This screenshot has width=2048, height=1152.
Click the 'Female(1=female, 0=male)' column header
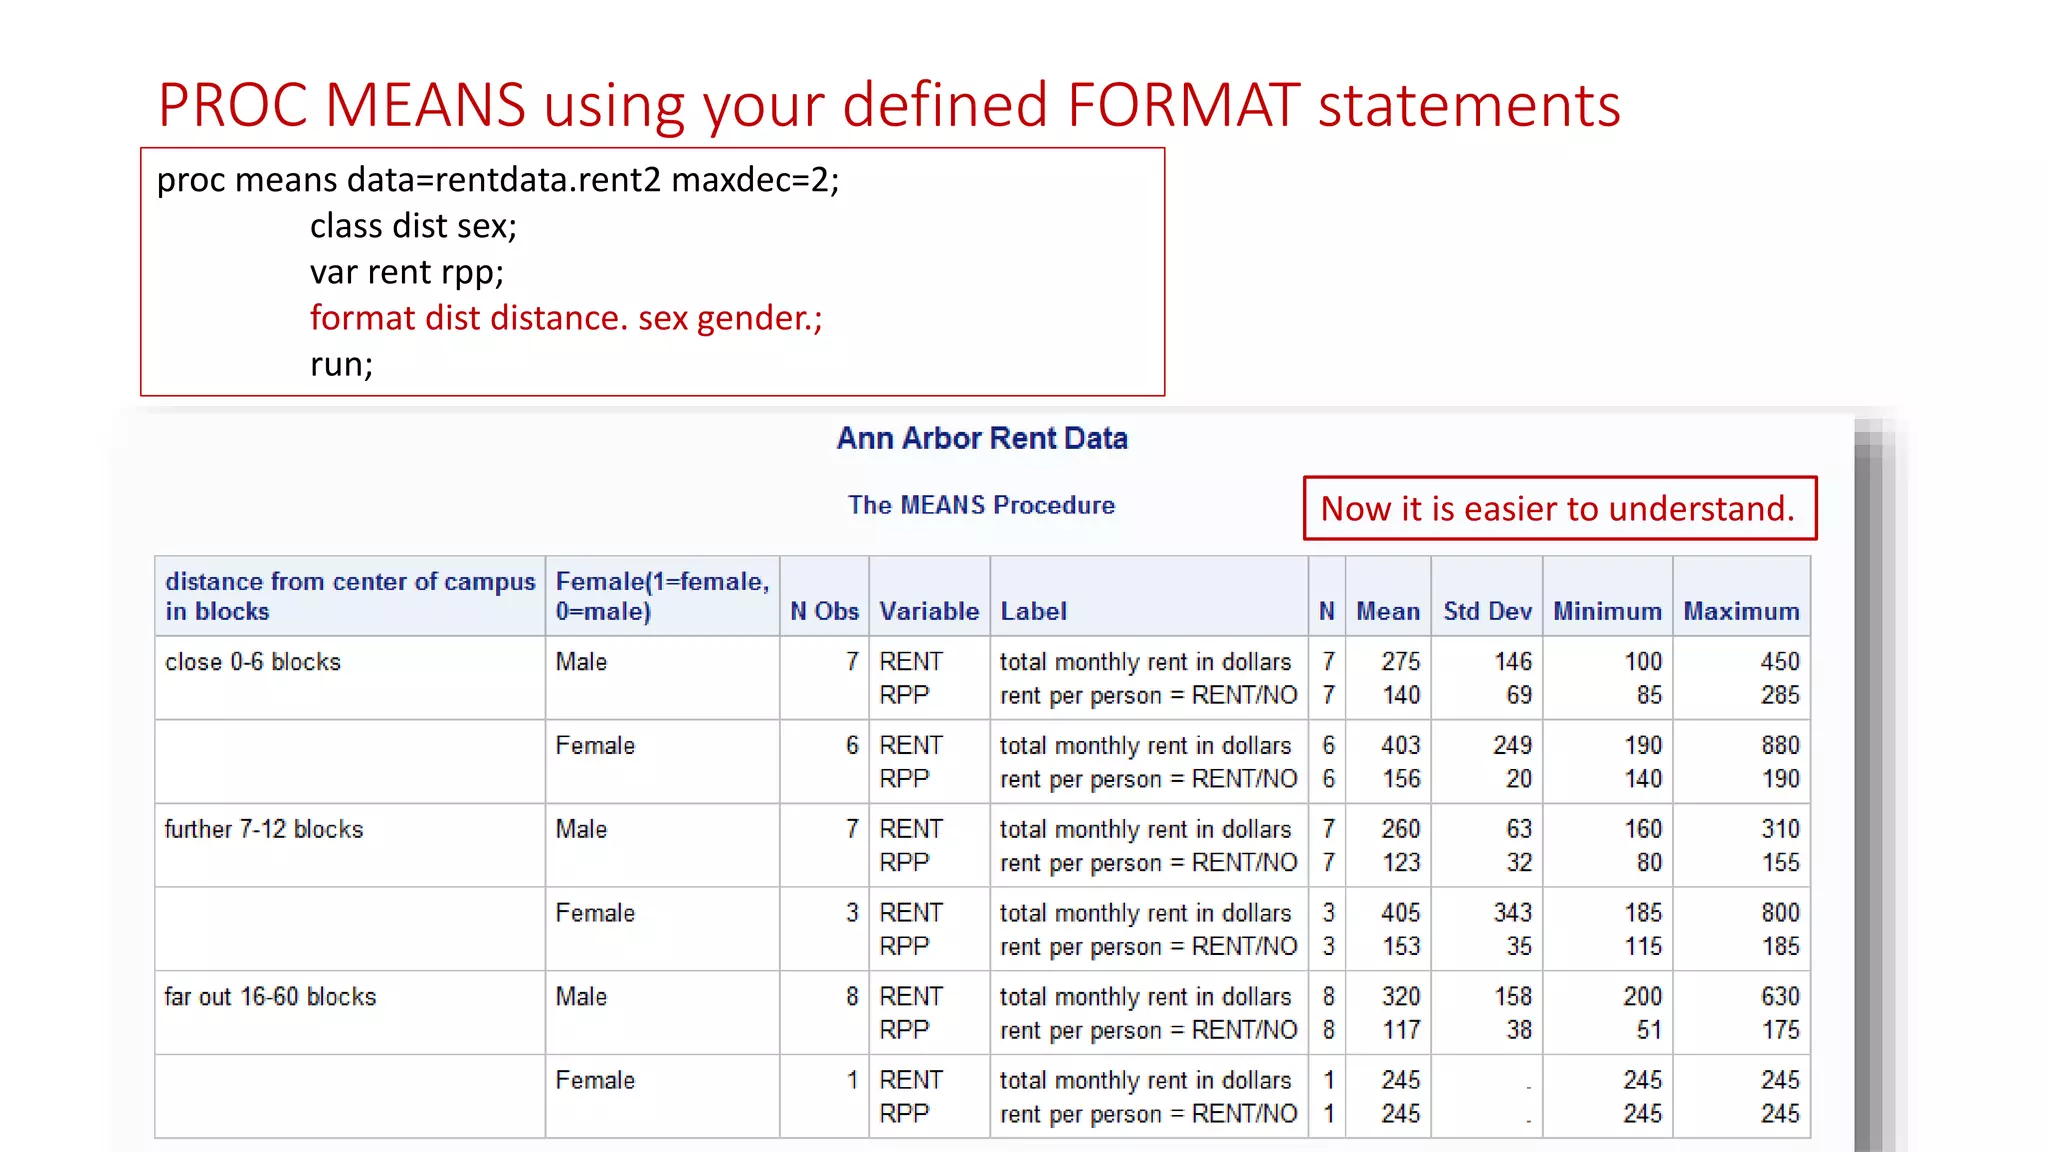662,596
